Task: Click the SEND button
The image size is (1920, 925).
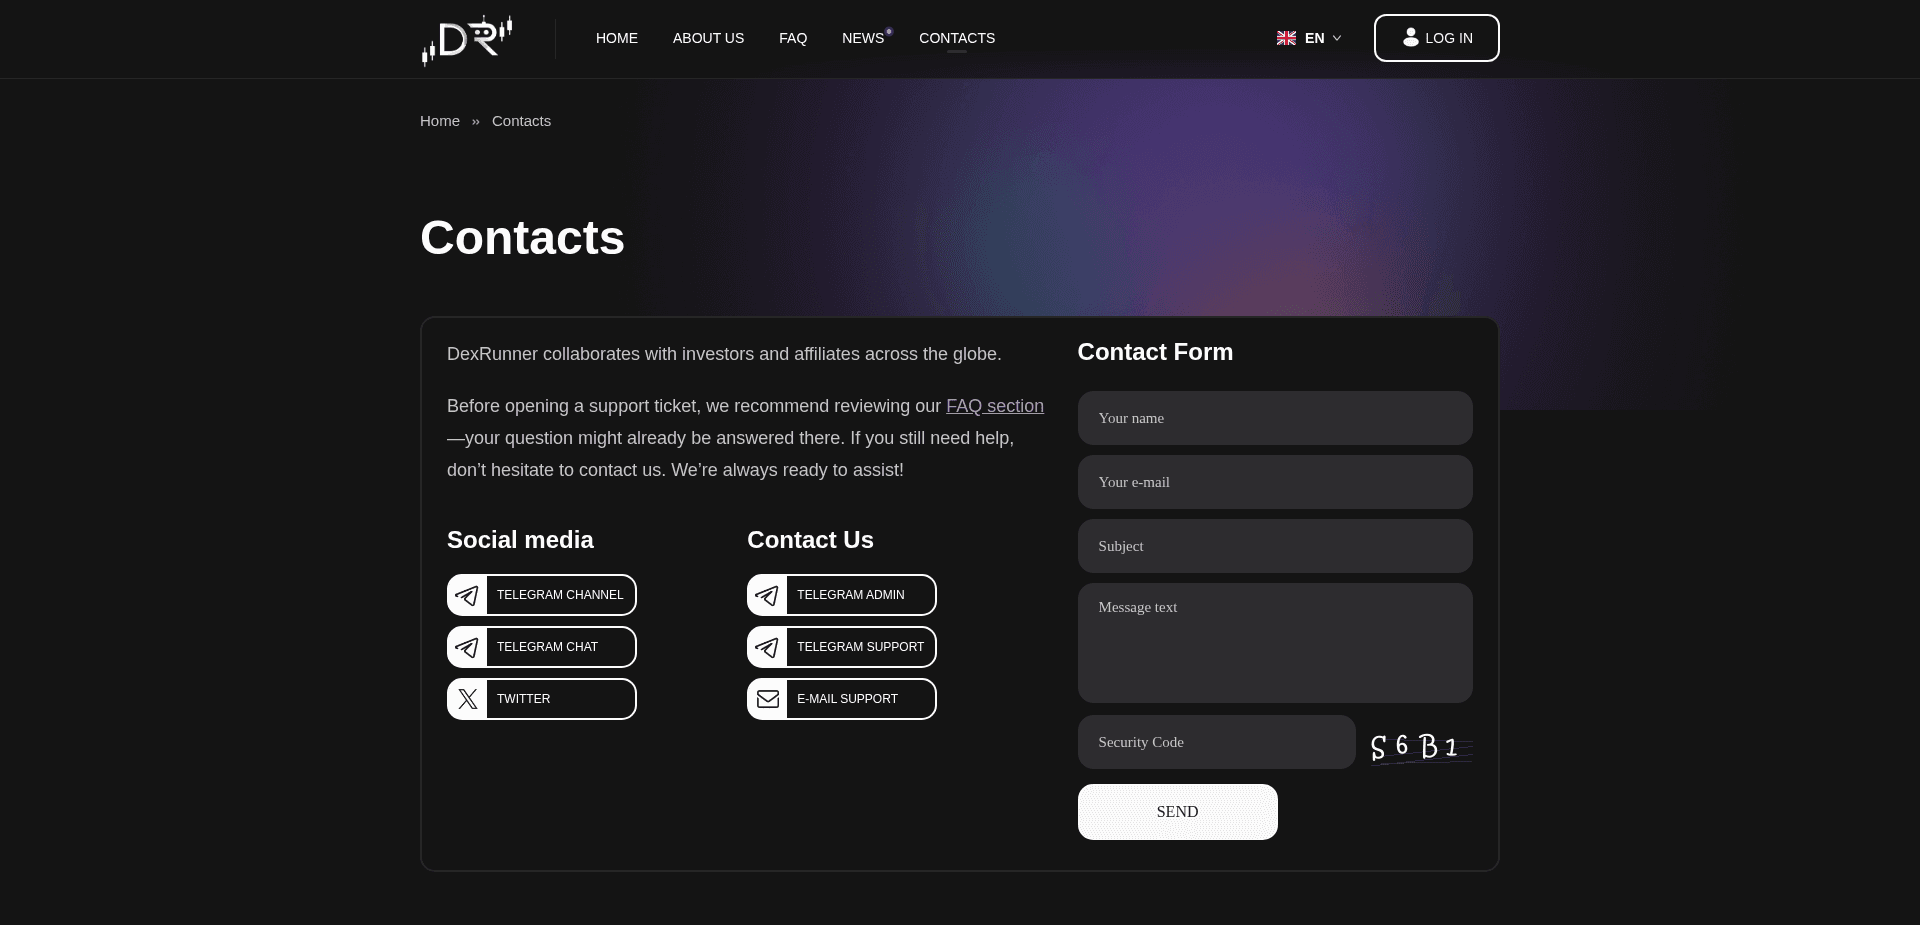Action: [1177, 811]
